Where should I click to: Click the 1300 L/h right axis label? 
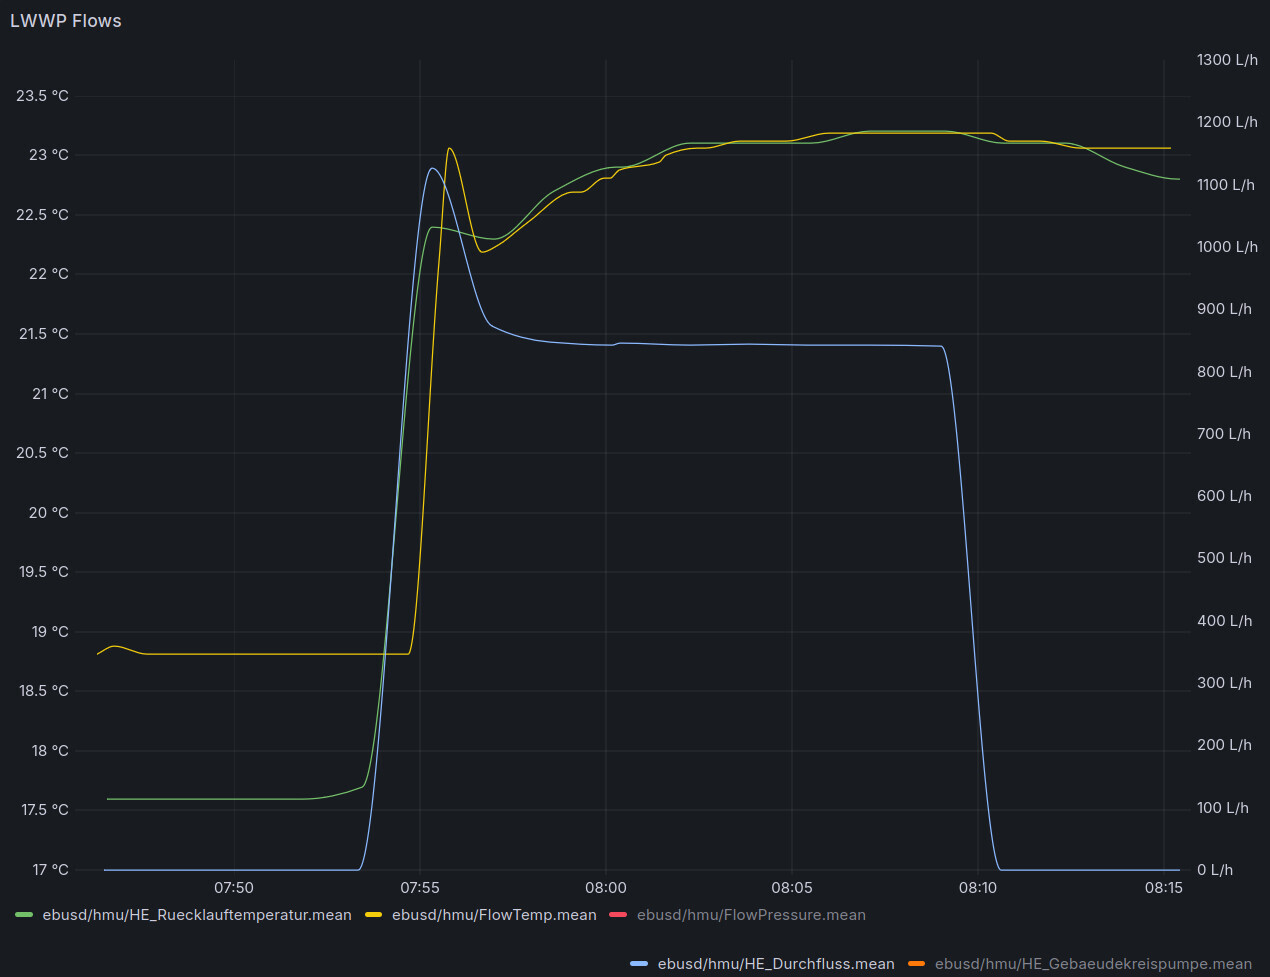[x=1227, y=60]
